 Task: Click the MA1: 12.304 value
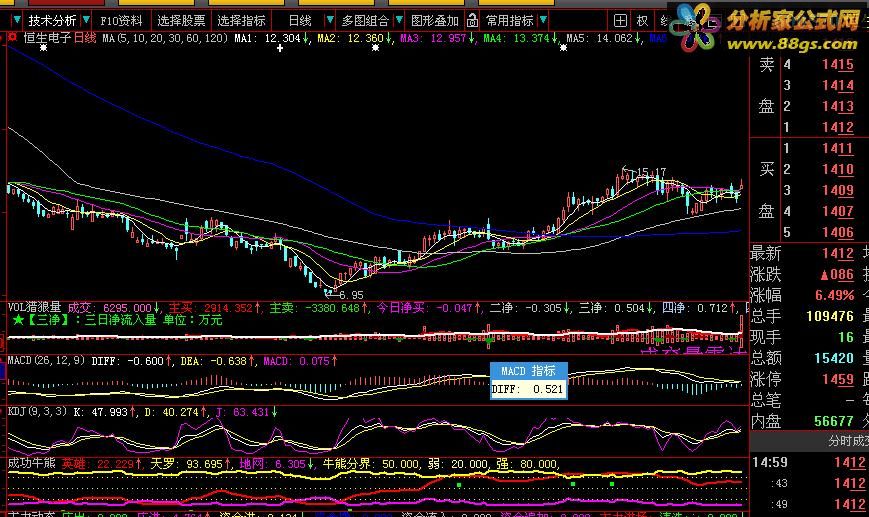pyautogui.click(x=271, y=38)
